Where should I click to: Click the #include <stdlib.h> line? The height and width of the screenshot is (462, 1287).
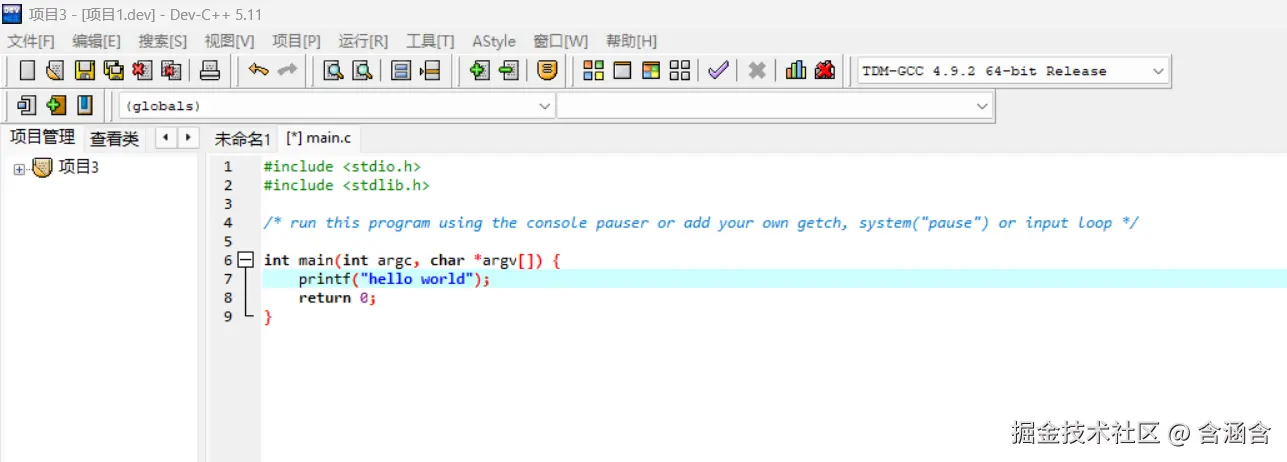(346, 185)
